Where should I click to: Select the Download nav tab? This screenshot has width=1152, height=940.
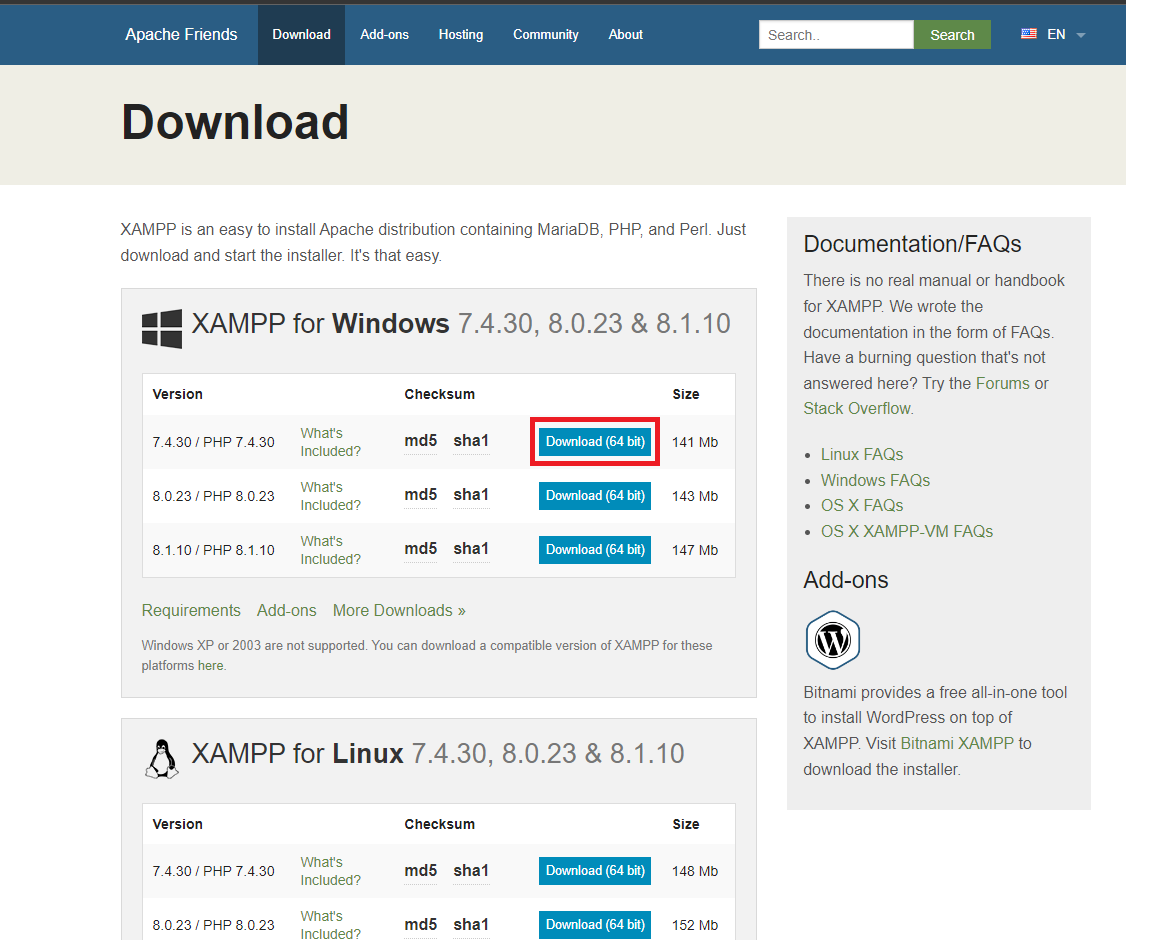[x=301, y=35]
